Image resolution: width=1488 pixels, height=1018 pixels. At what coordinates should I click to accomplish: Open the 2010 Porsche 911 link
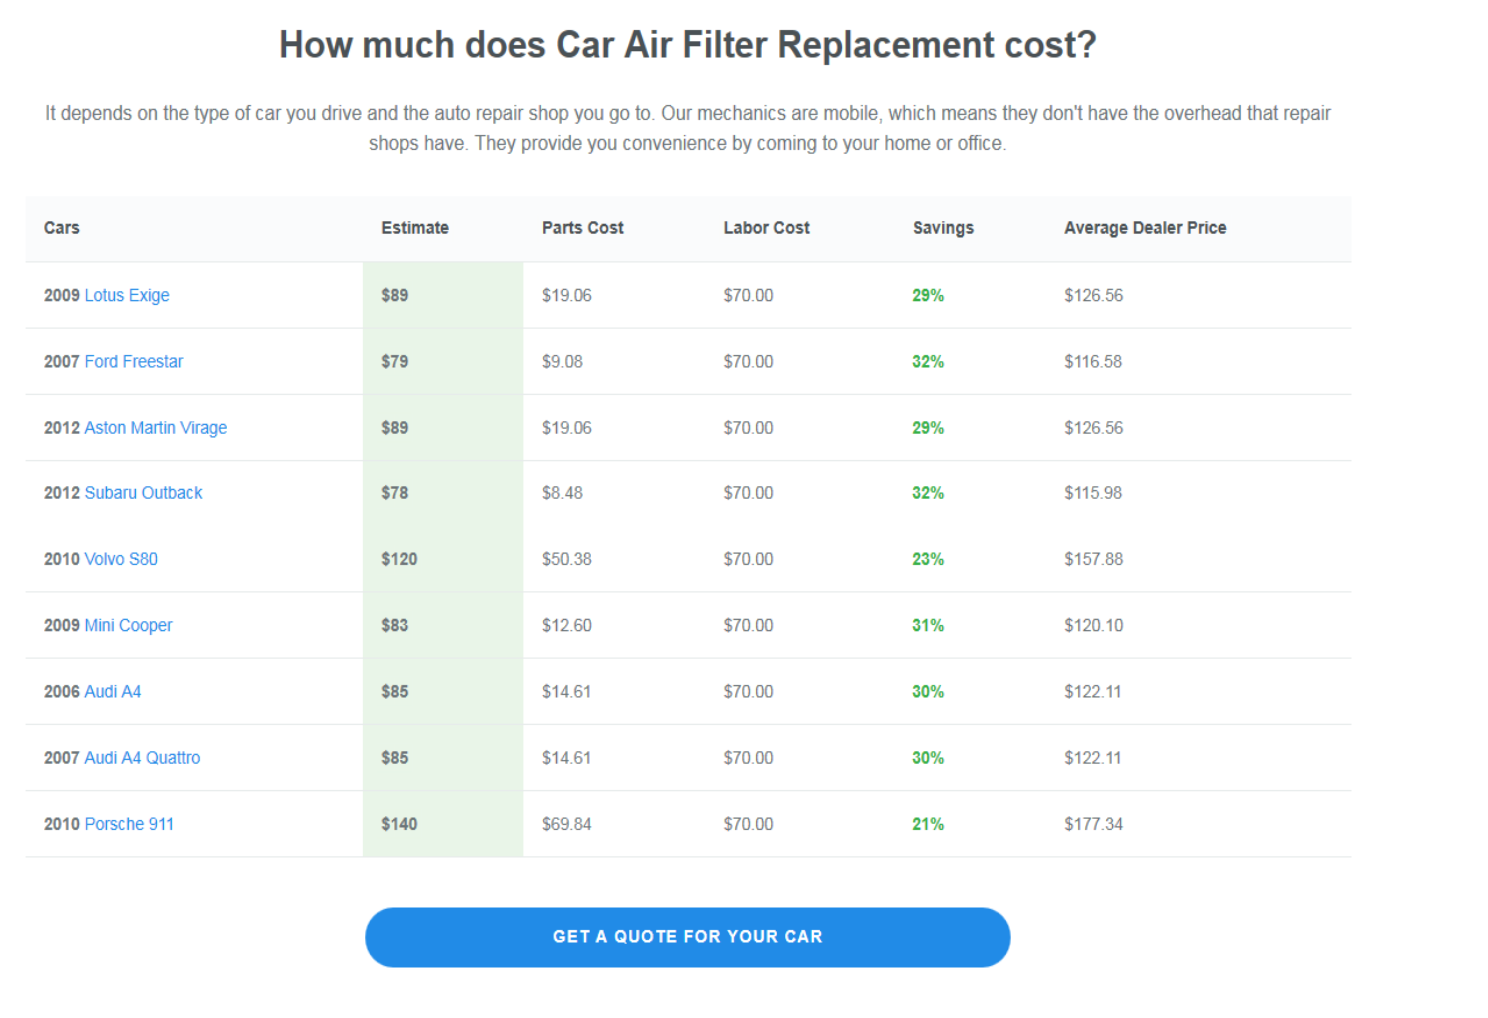click(x=129, y=824)
